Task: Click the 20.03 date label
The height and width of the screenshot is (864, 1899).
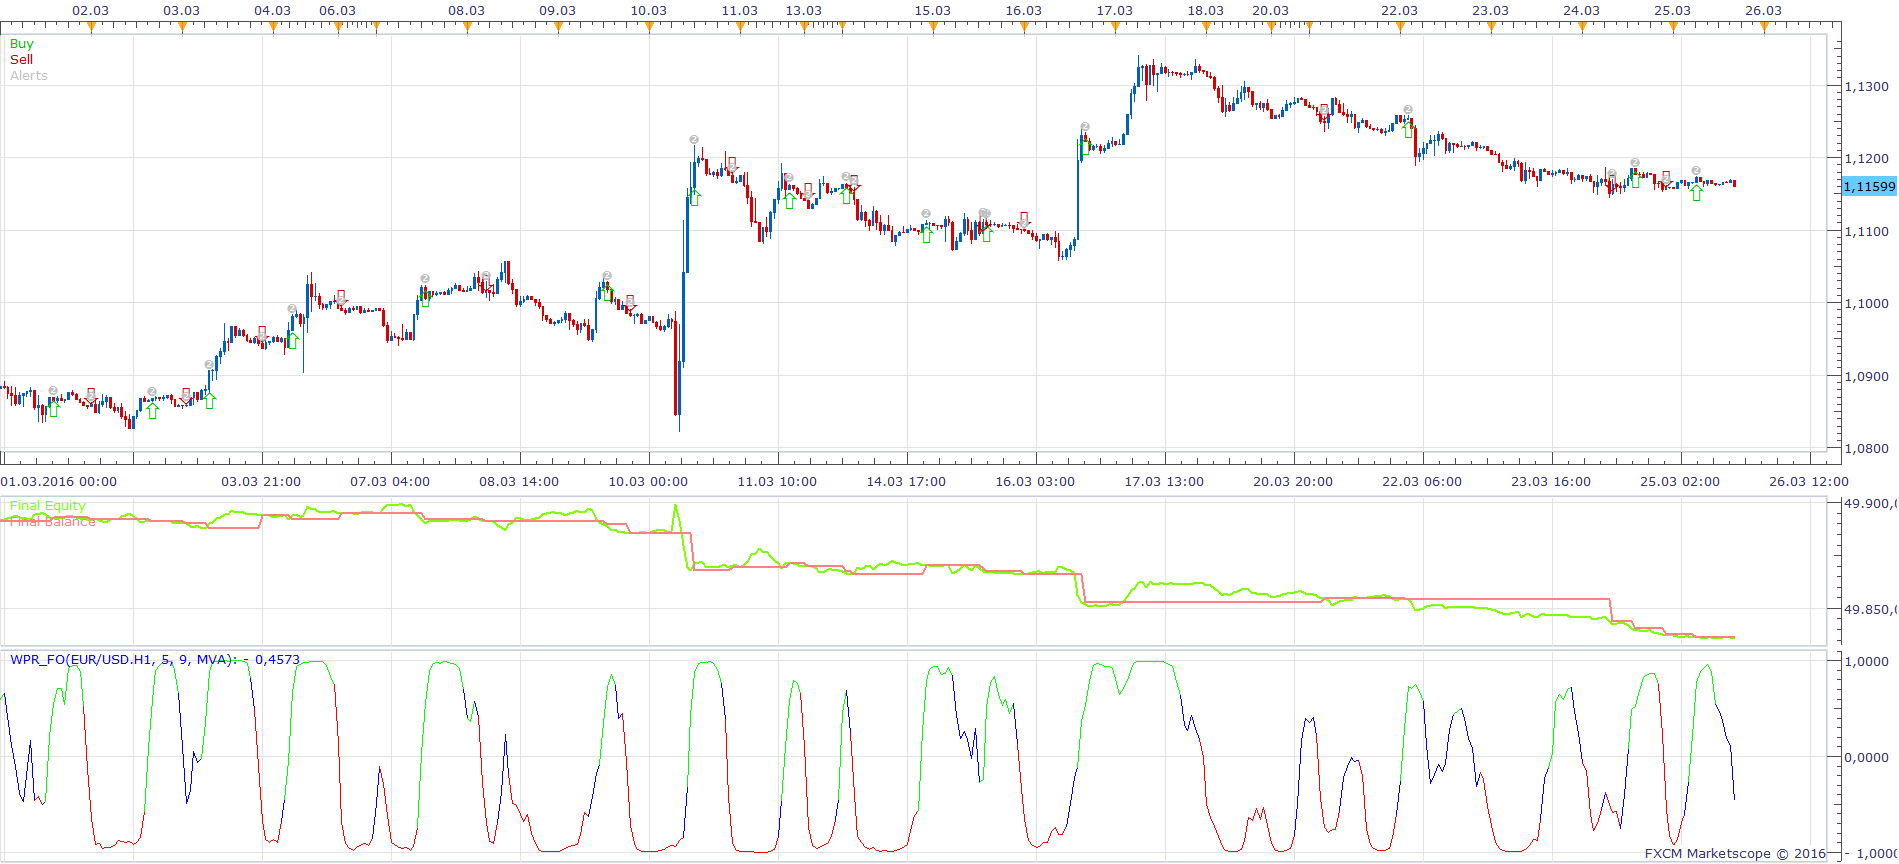Action: pos(1271,11)
